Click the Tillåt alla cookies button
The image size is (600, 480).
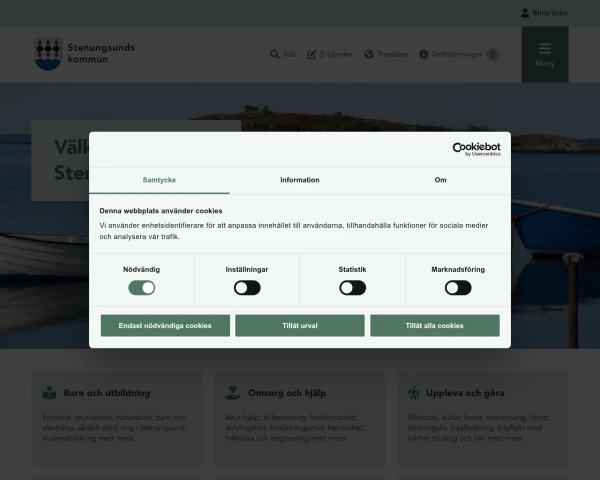coord(435,326)
